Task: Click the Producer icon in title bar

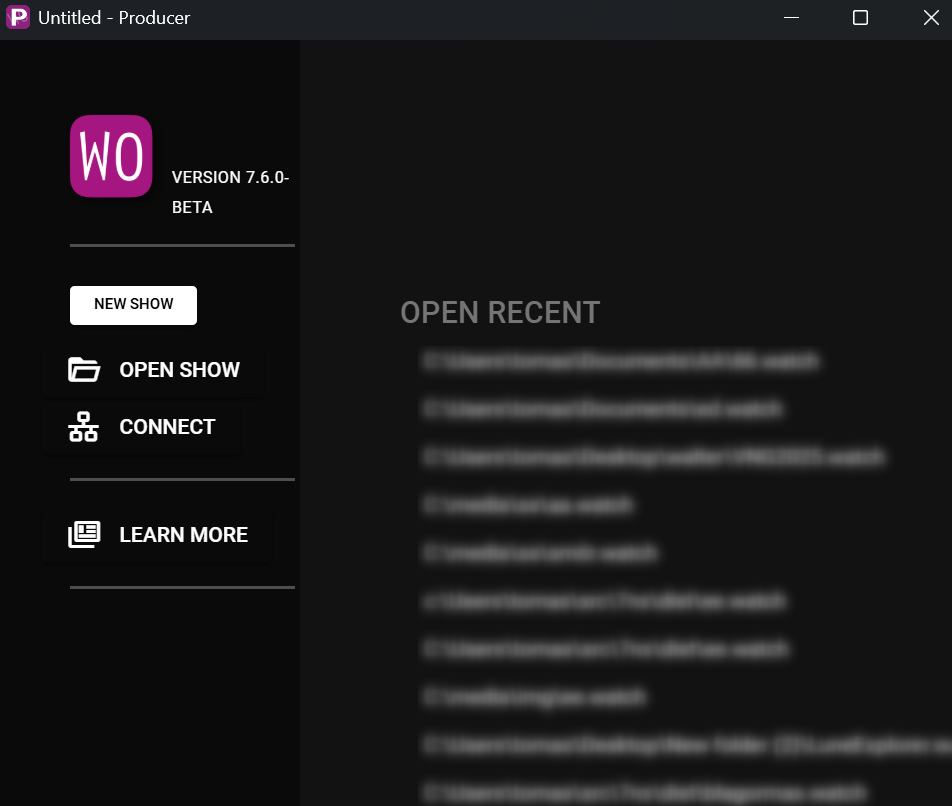Action: click(18, 18)
